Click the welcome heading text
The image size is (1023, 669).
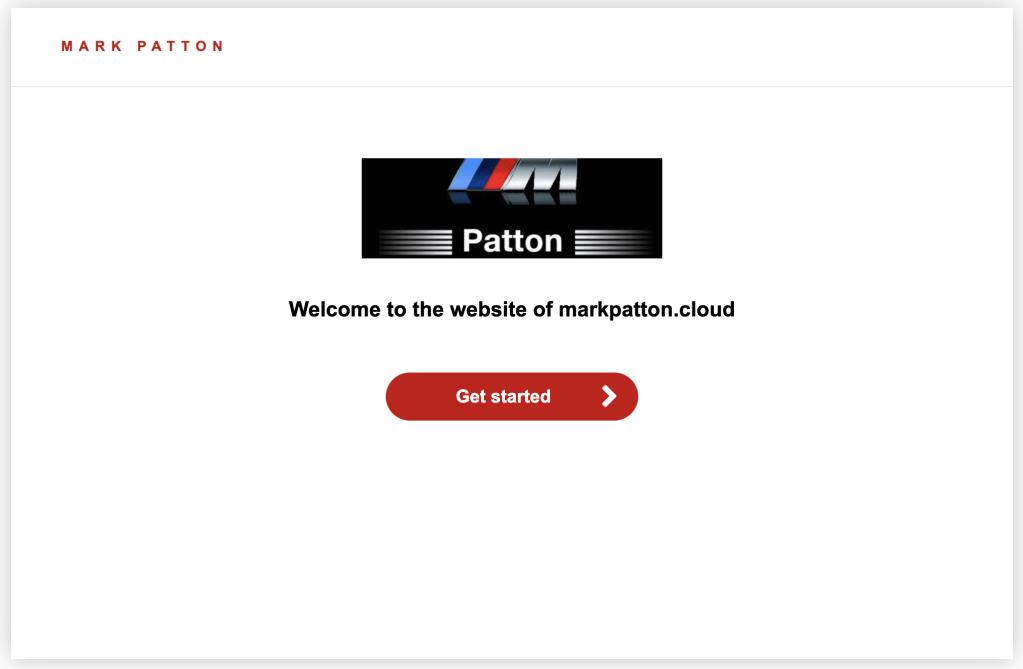click(511, 309)
